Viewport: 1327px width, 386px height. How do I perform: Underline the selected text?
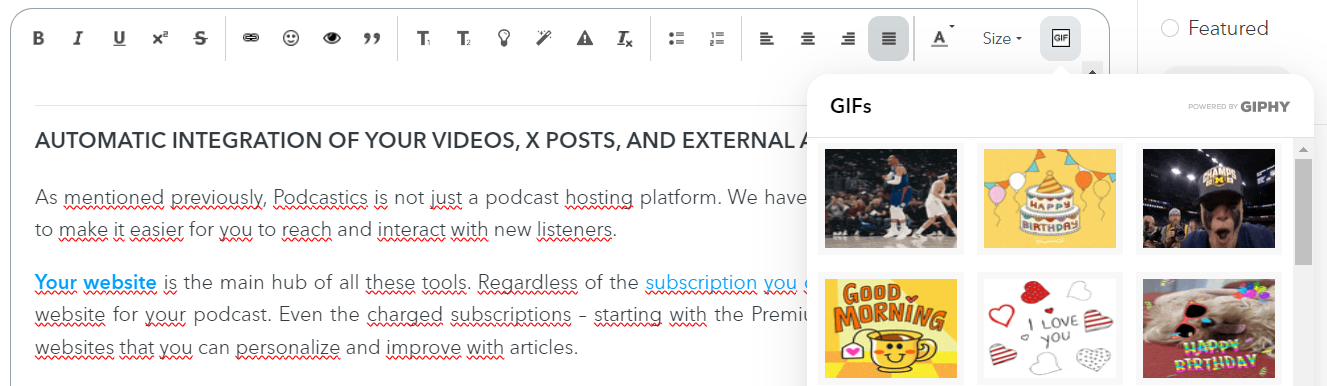pos(119,39)
